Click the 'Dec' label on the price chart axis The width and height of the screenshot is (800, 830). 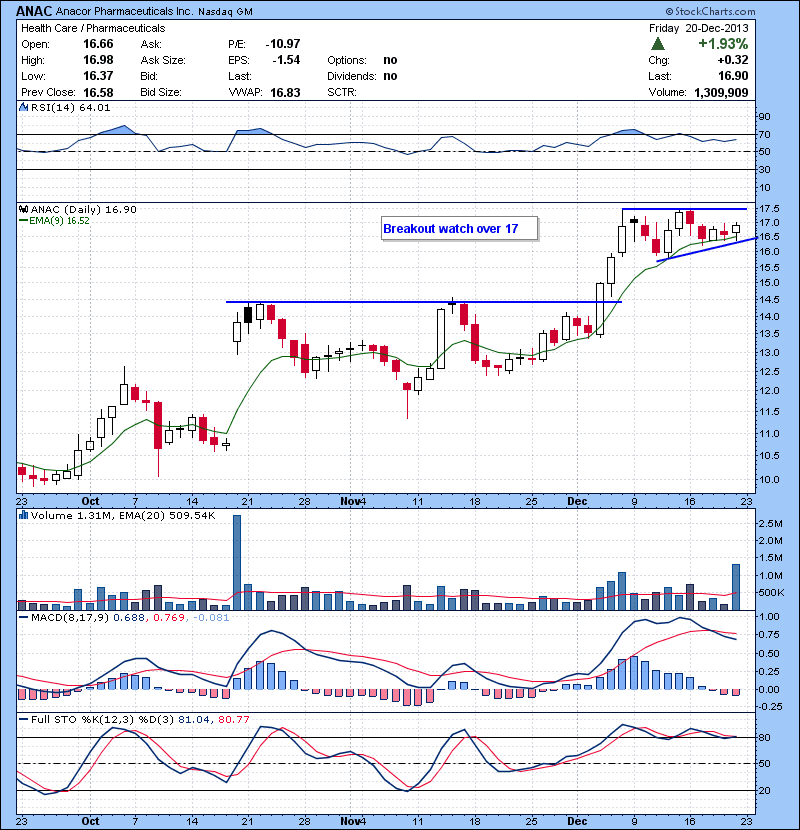[x=577, y=501]
